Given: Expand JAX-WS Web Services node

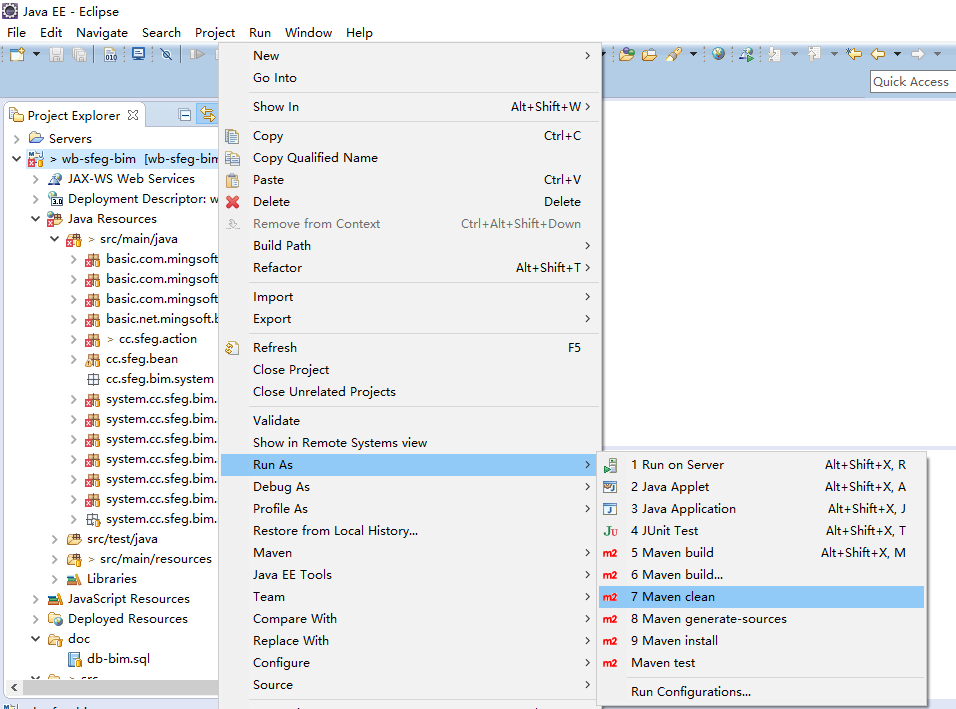Looking at the screenshot, I should pyautogui.click(x=35, y=179).
